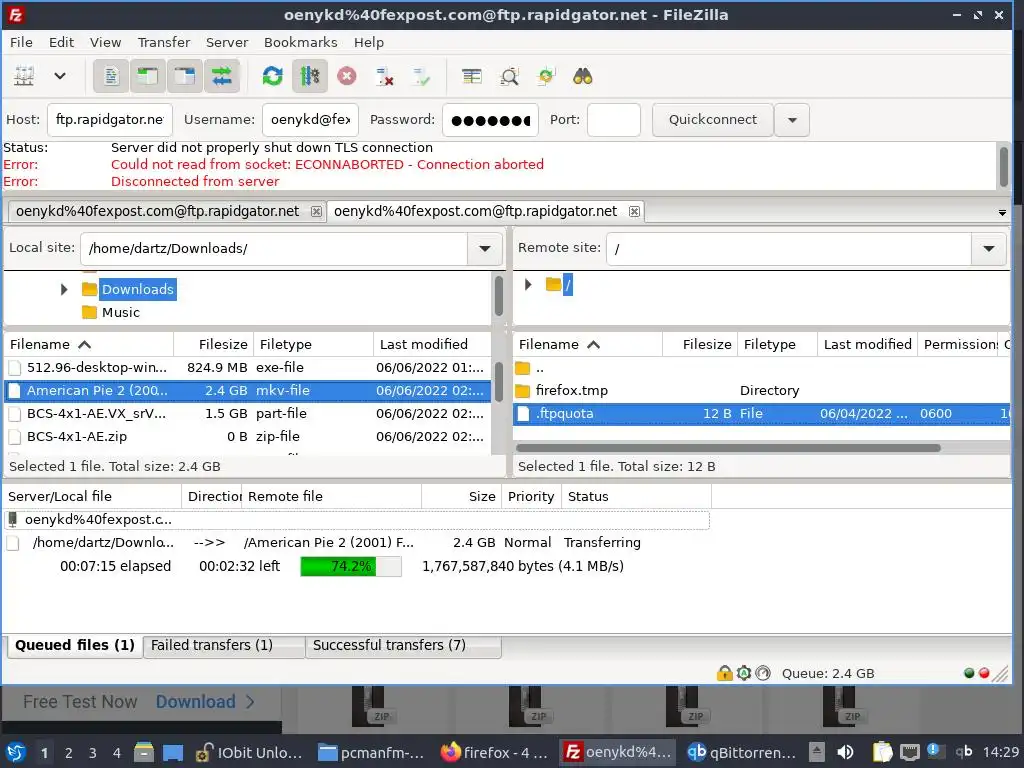
Task: Select the BCS-4x1-AE.zip local file
Action: [248, 436]
